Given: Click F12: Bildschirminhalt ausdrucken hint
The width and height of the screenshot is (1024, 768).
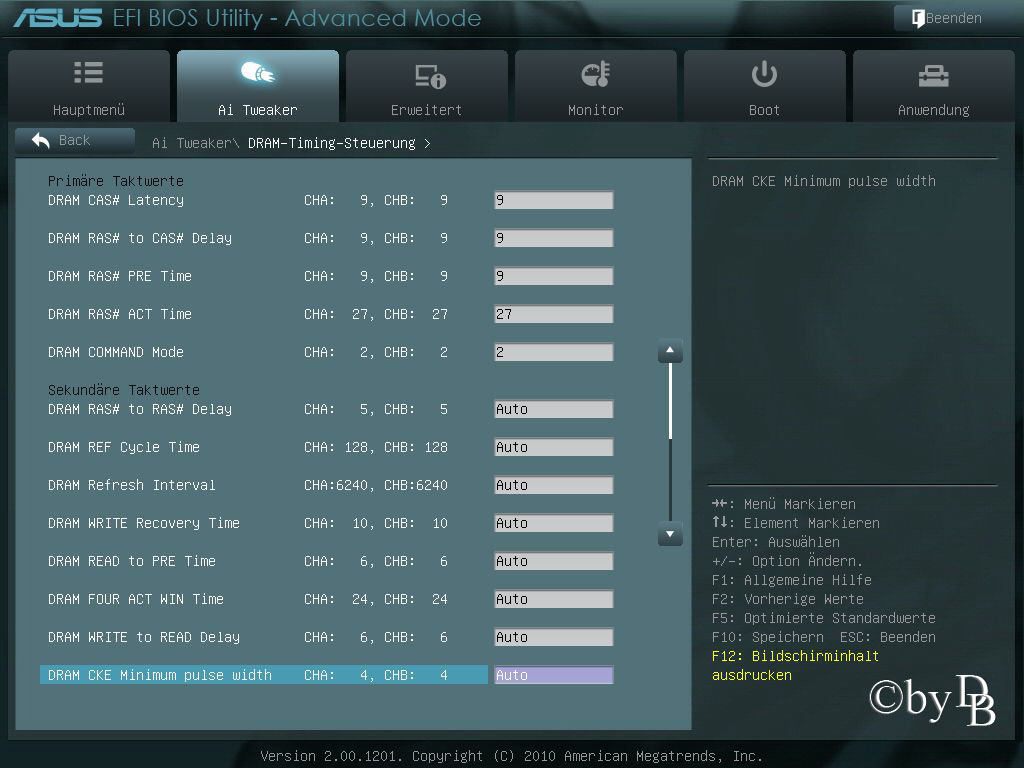Looking at the screenshot, I should click(x=795, y=665).
